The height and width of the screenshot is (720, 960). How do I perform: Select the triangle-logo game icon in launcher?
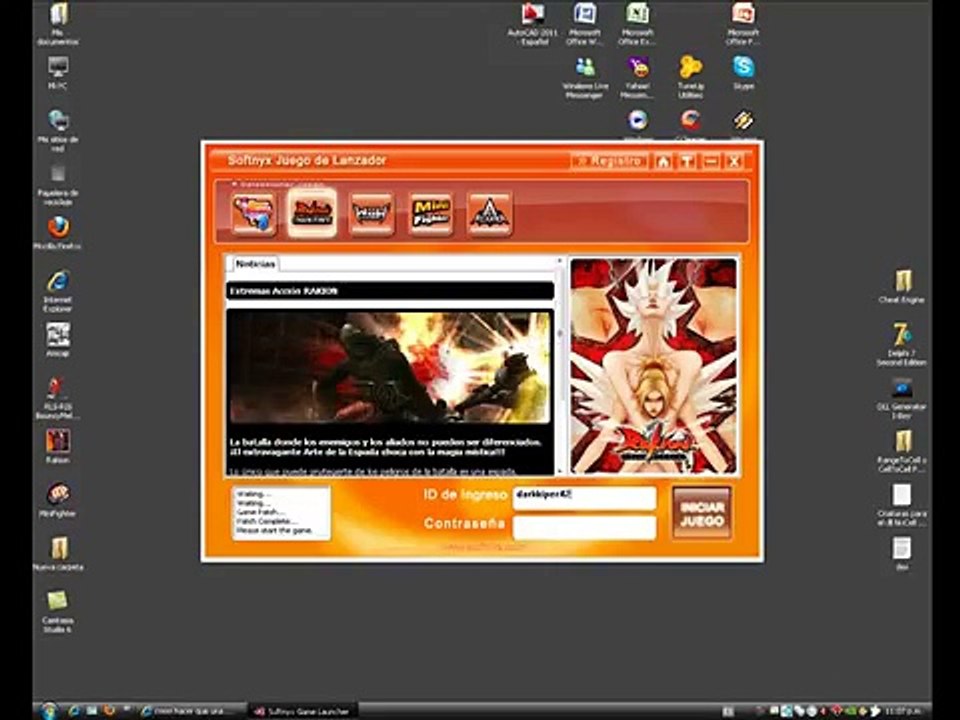[489, 213]
